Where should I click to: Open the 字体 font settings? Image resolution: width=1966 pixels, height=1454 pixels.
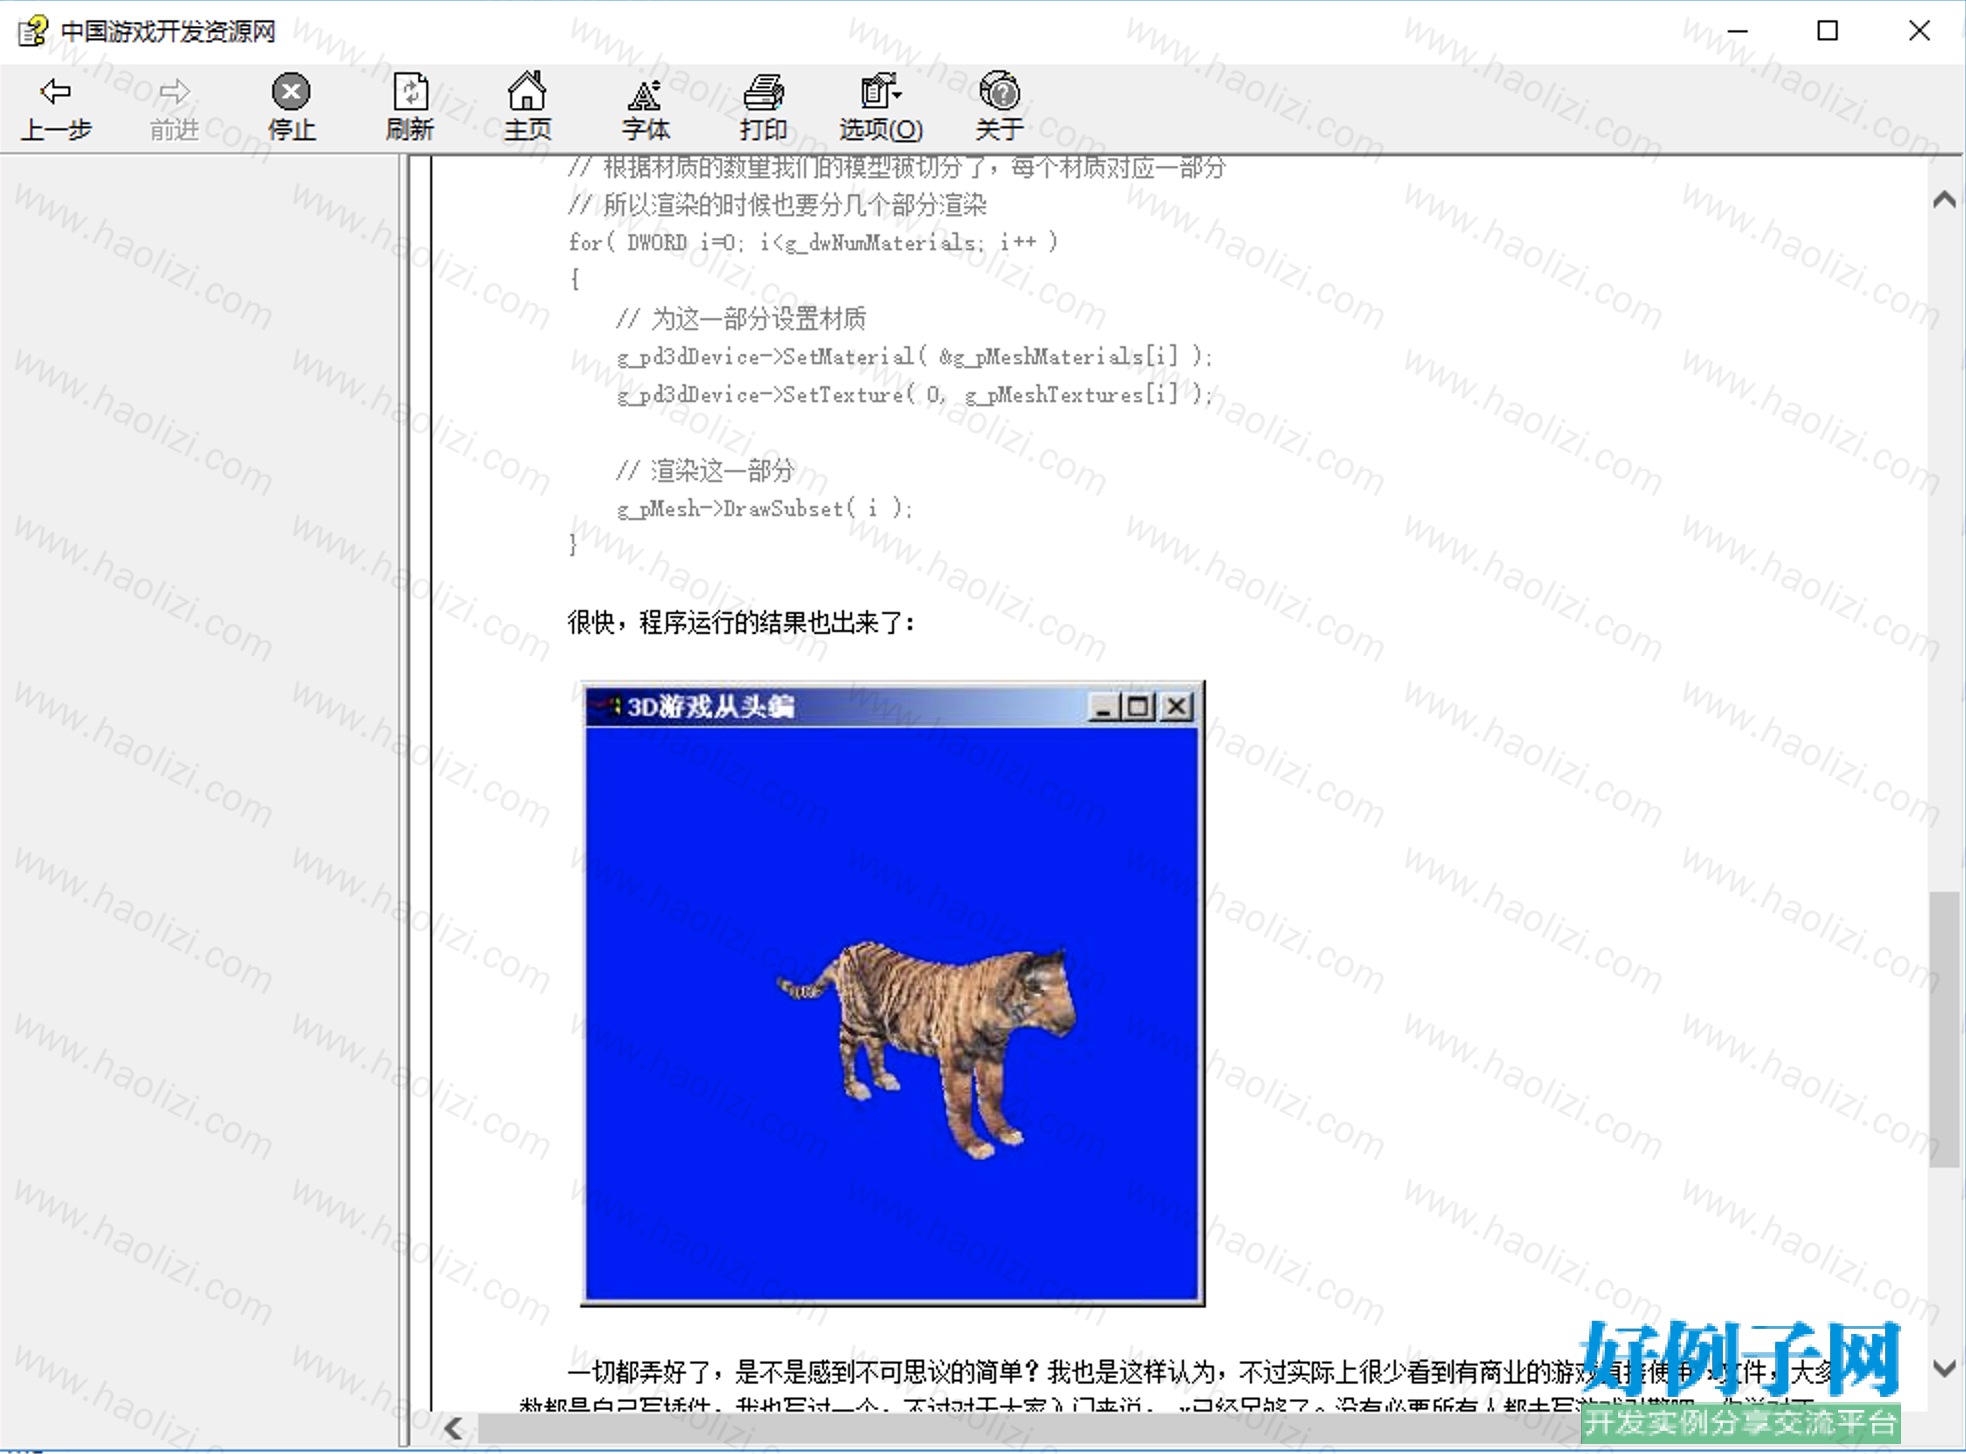tap(645, 108)
